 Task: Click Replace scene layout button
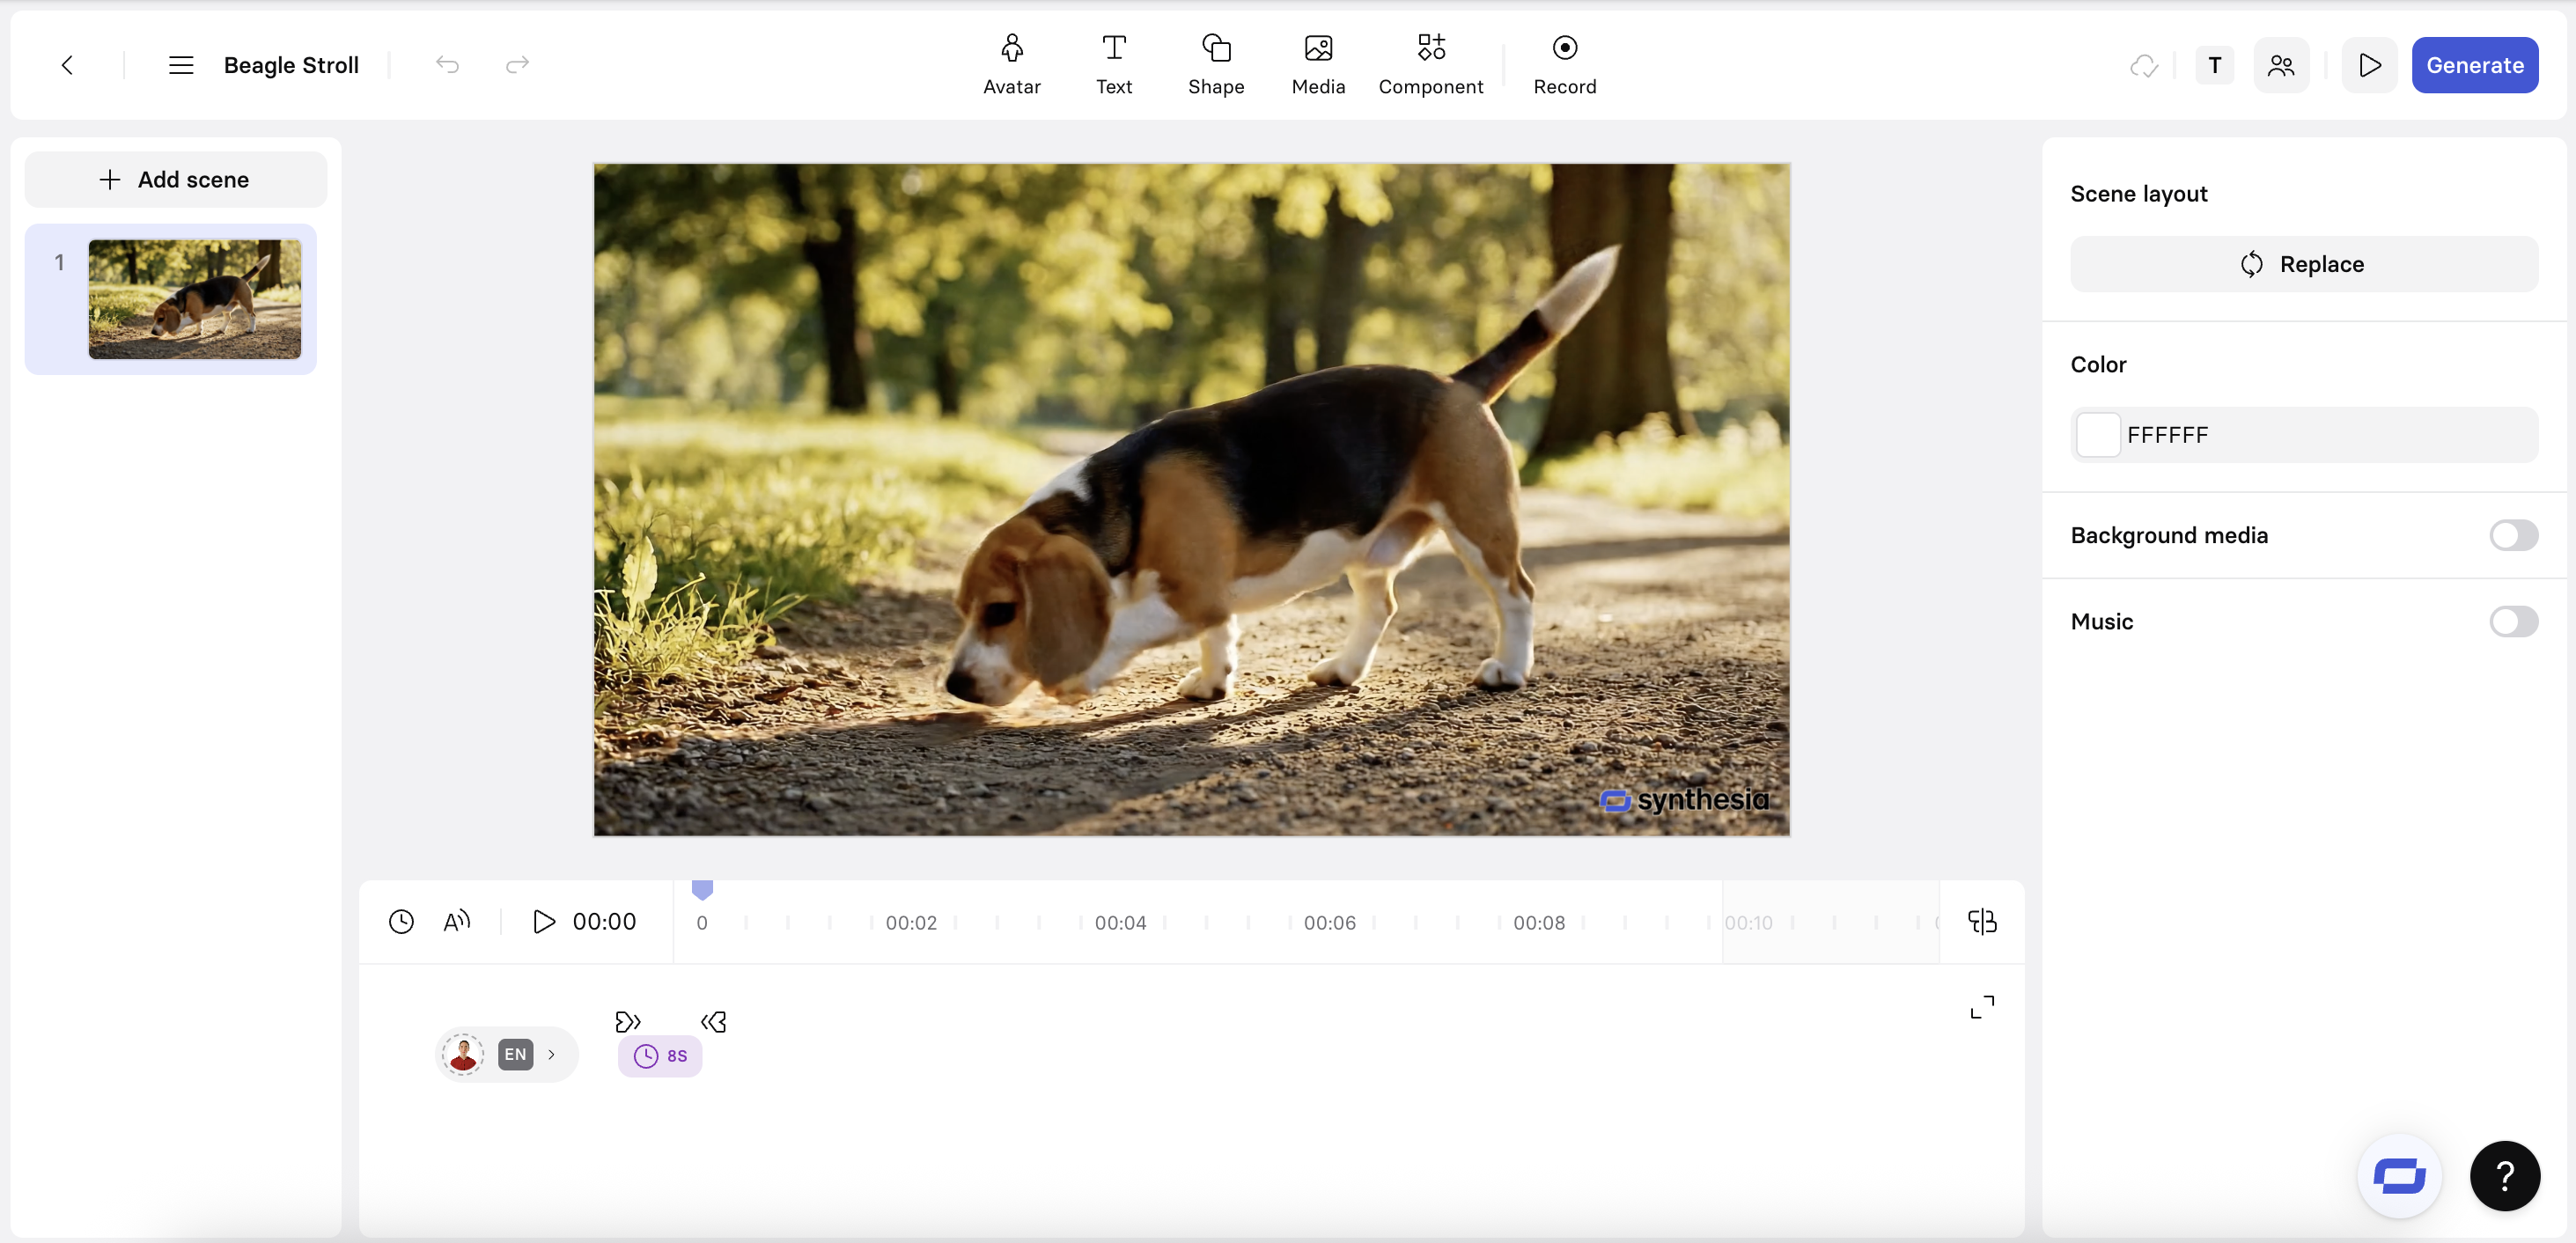pyautogui.click(x=2303, y=264)
